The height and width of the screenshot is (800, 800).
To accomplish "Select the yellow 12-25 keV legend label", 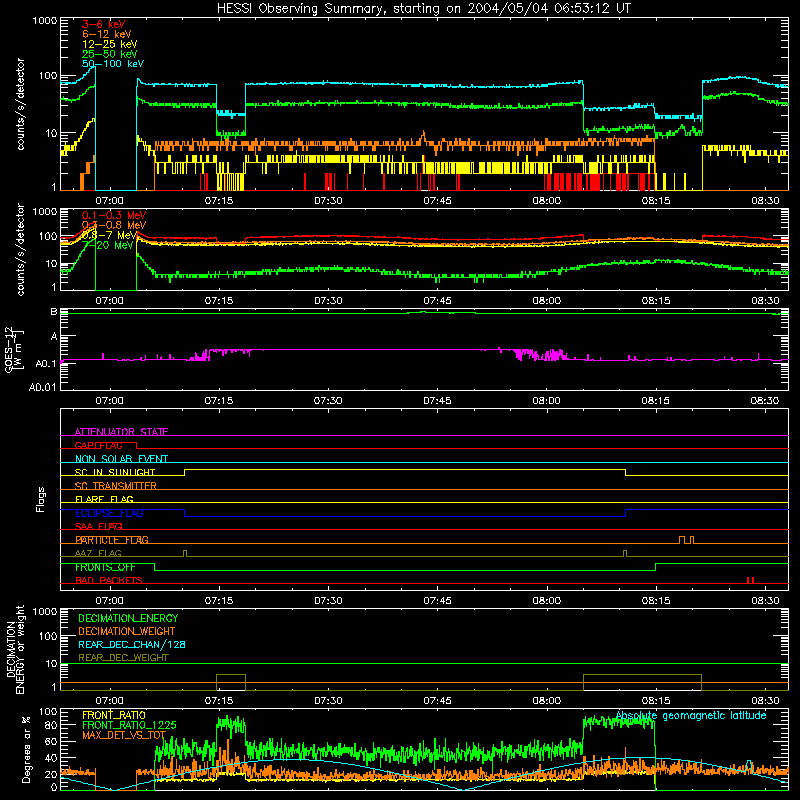I will click(110, 44).
